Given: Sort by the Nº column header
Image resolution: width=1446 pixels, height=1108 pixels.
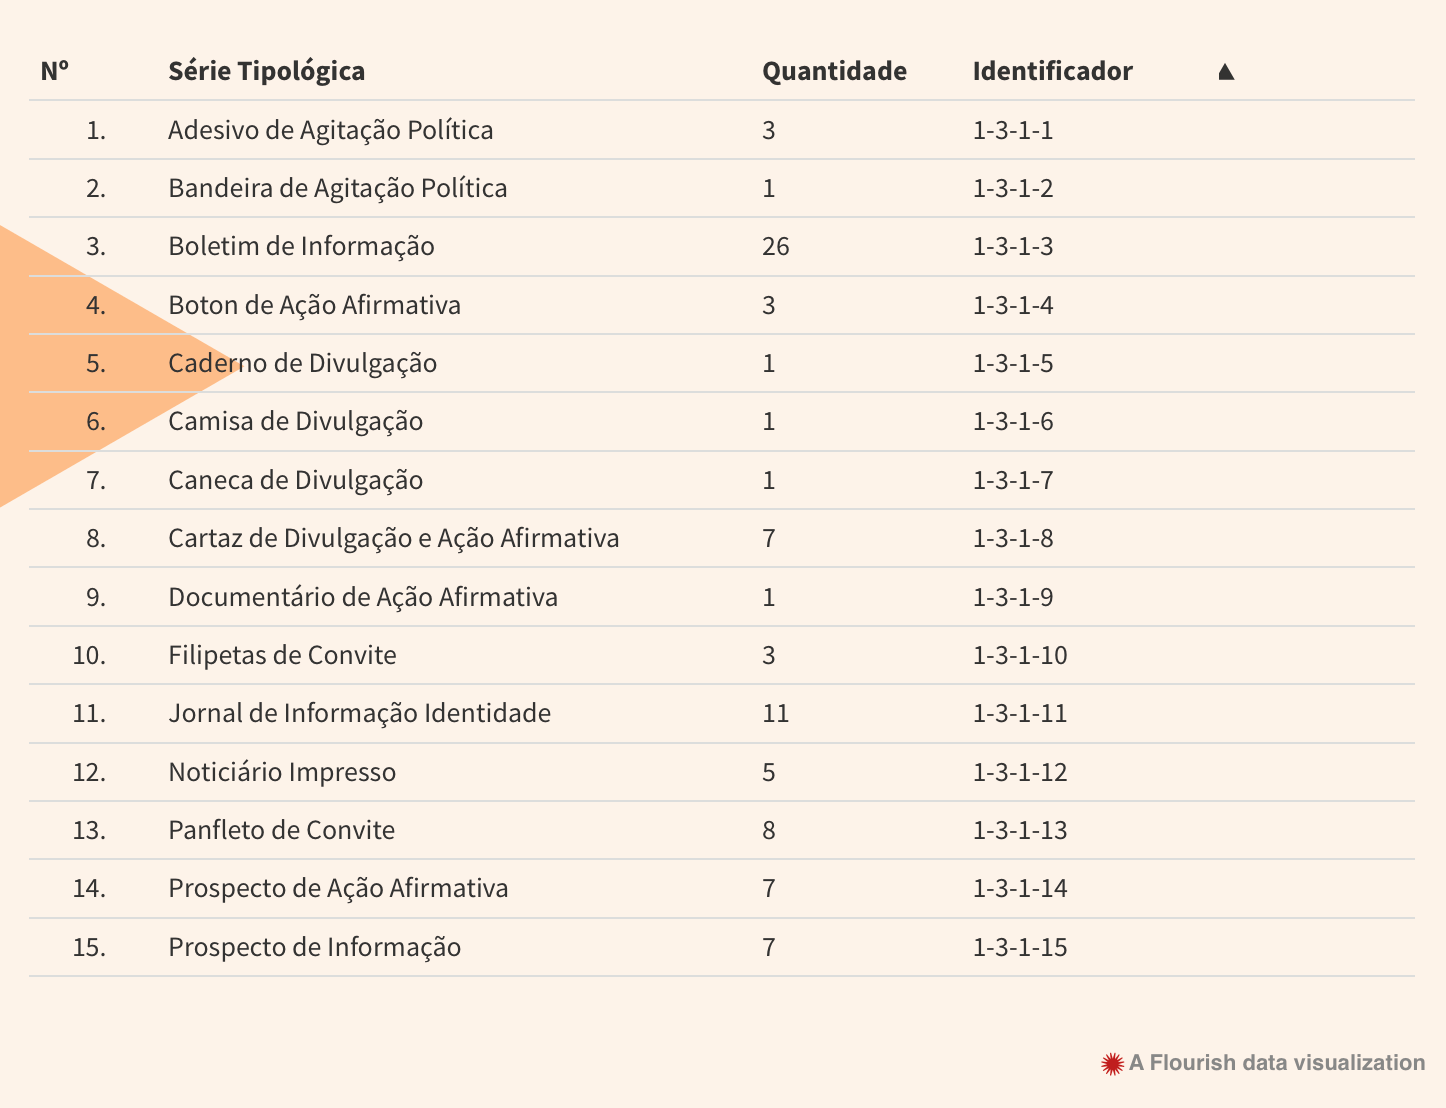Looking at the screenshot, I should coord(54,71).
